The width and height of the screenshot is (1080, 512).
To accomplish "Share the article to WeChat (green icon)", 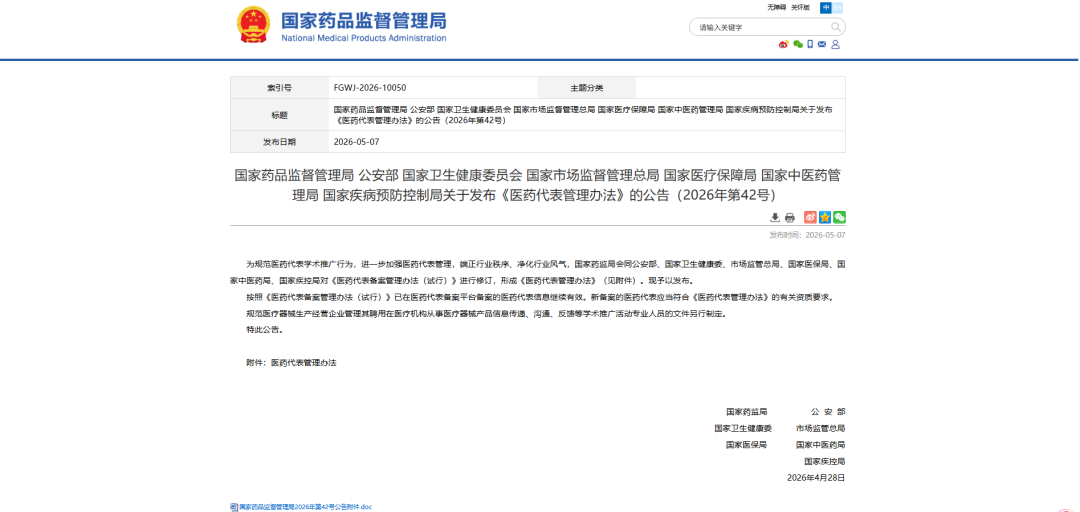I will 839,218.
